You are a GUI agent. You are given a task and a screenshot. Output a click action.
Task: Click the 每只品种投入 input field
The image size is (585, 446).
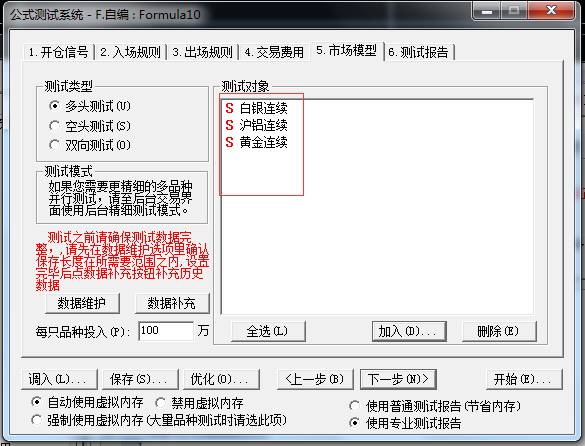pyautogui.click(x=166, y=331)
